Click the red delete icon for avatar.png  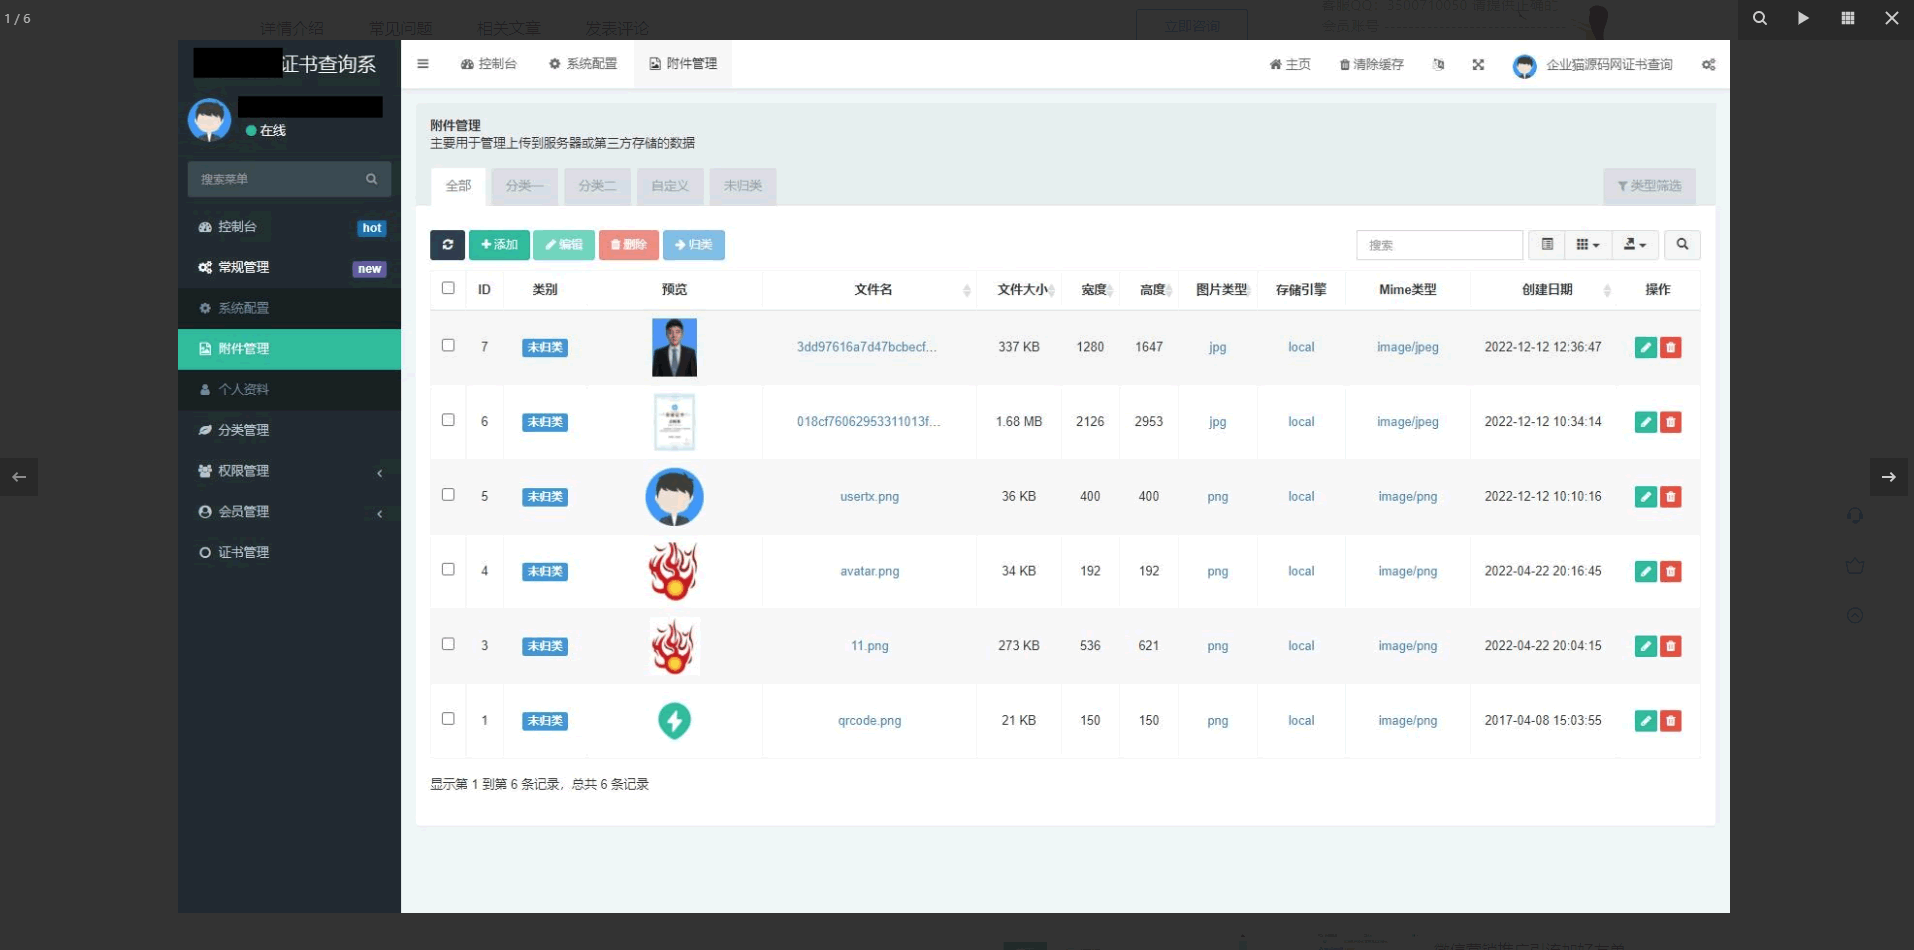(x=1670, y=572)
